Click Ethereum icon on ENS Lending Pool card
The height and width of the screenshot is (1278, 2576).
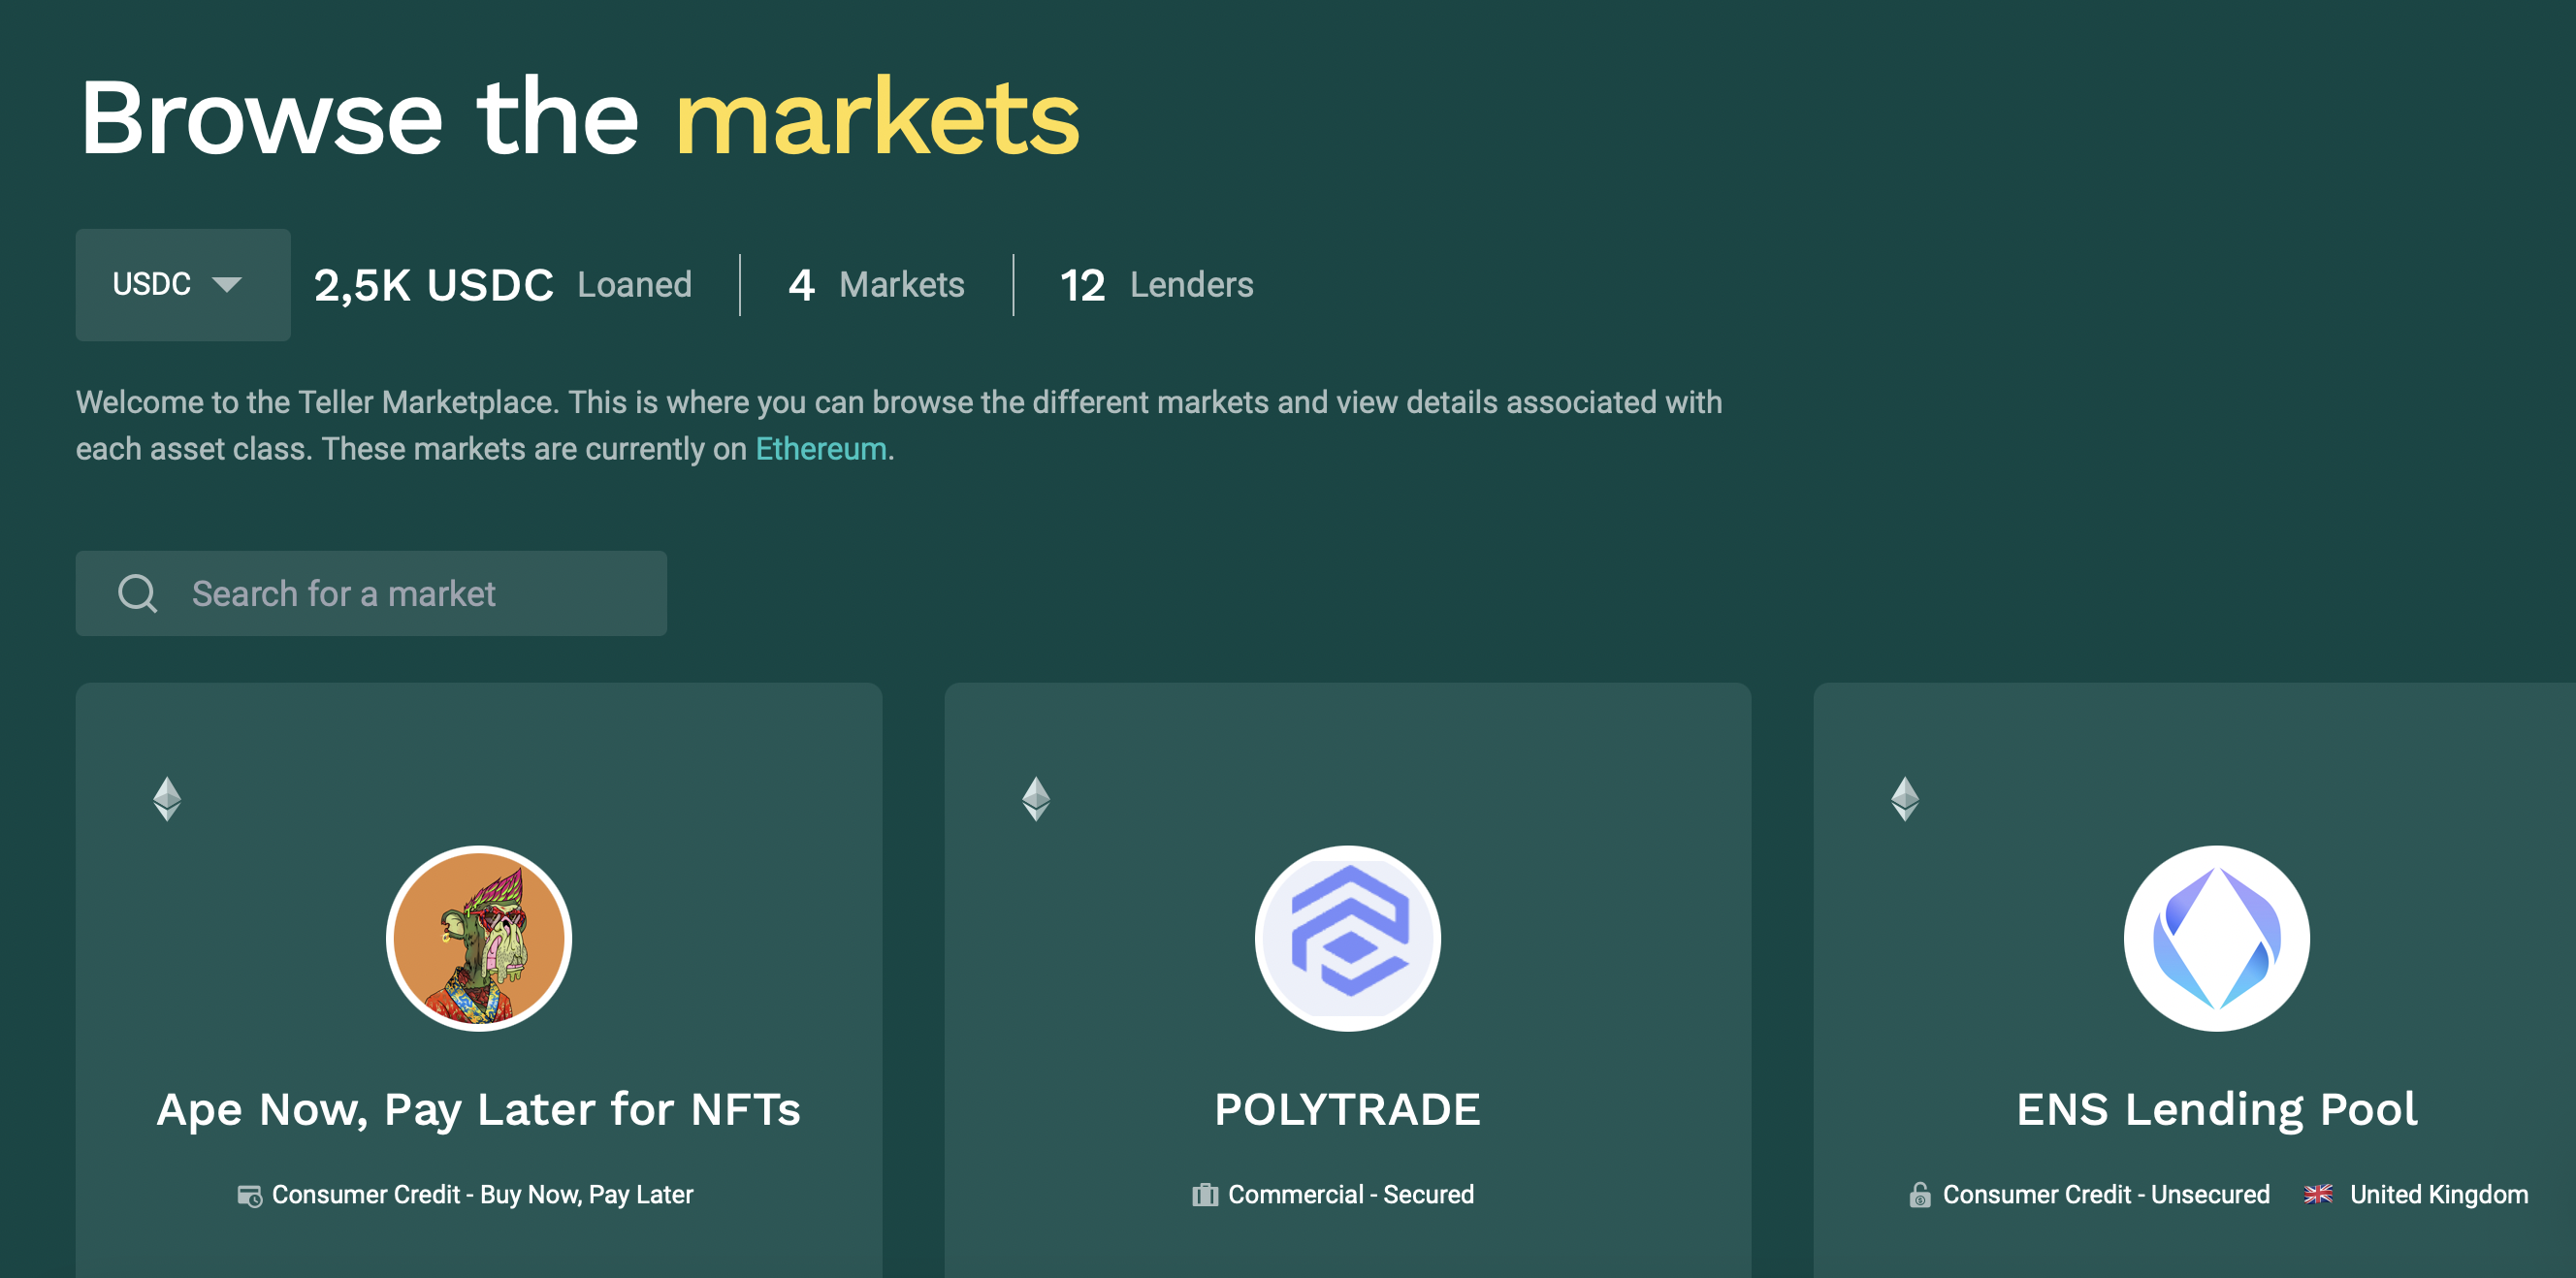1905,799
